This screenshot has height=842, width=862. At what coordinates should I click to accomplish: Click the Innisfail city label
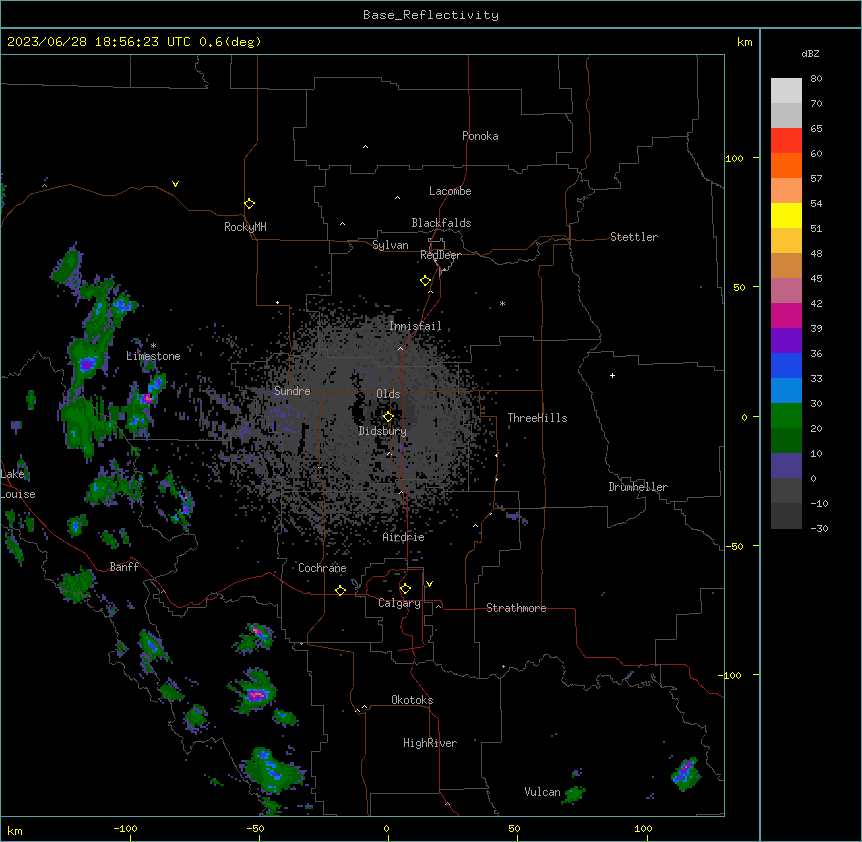click(415, 326)
